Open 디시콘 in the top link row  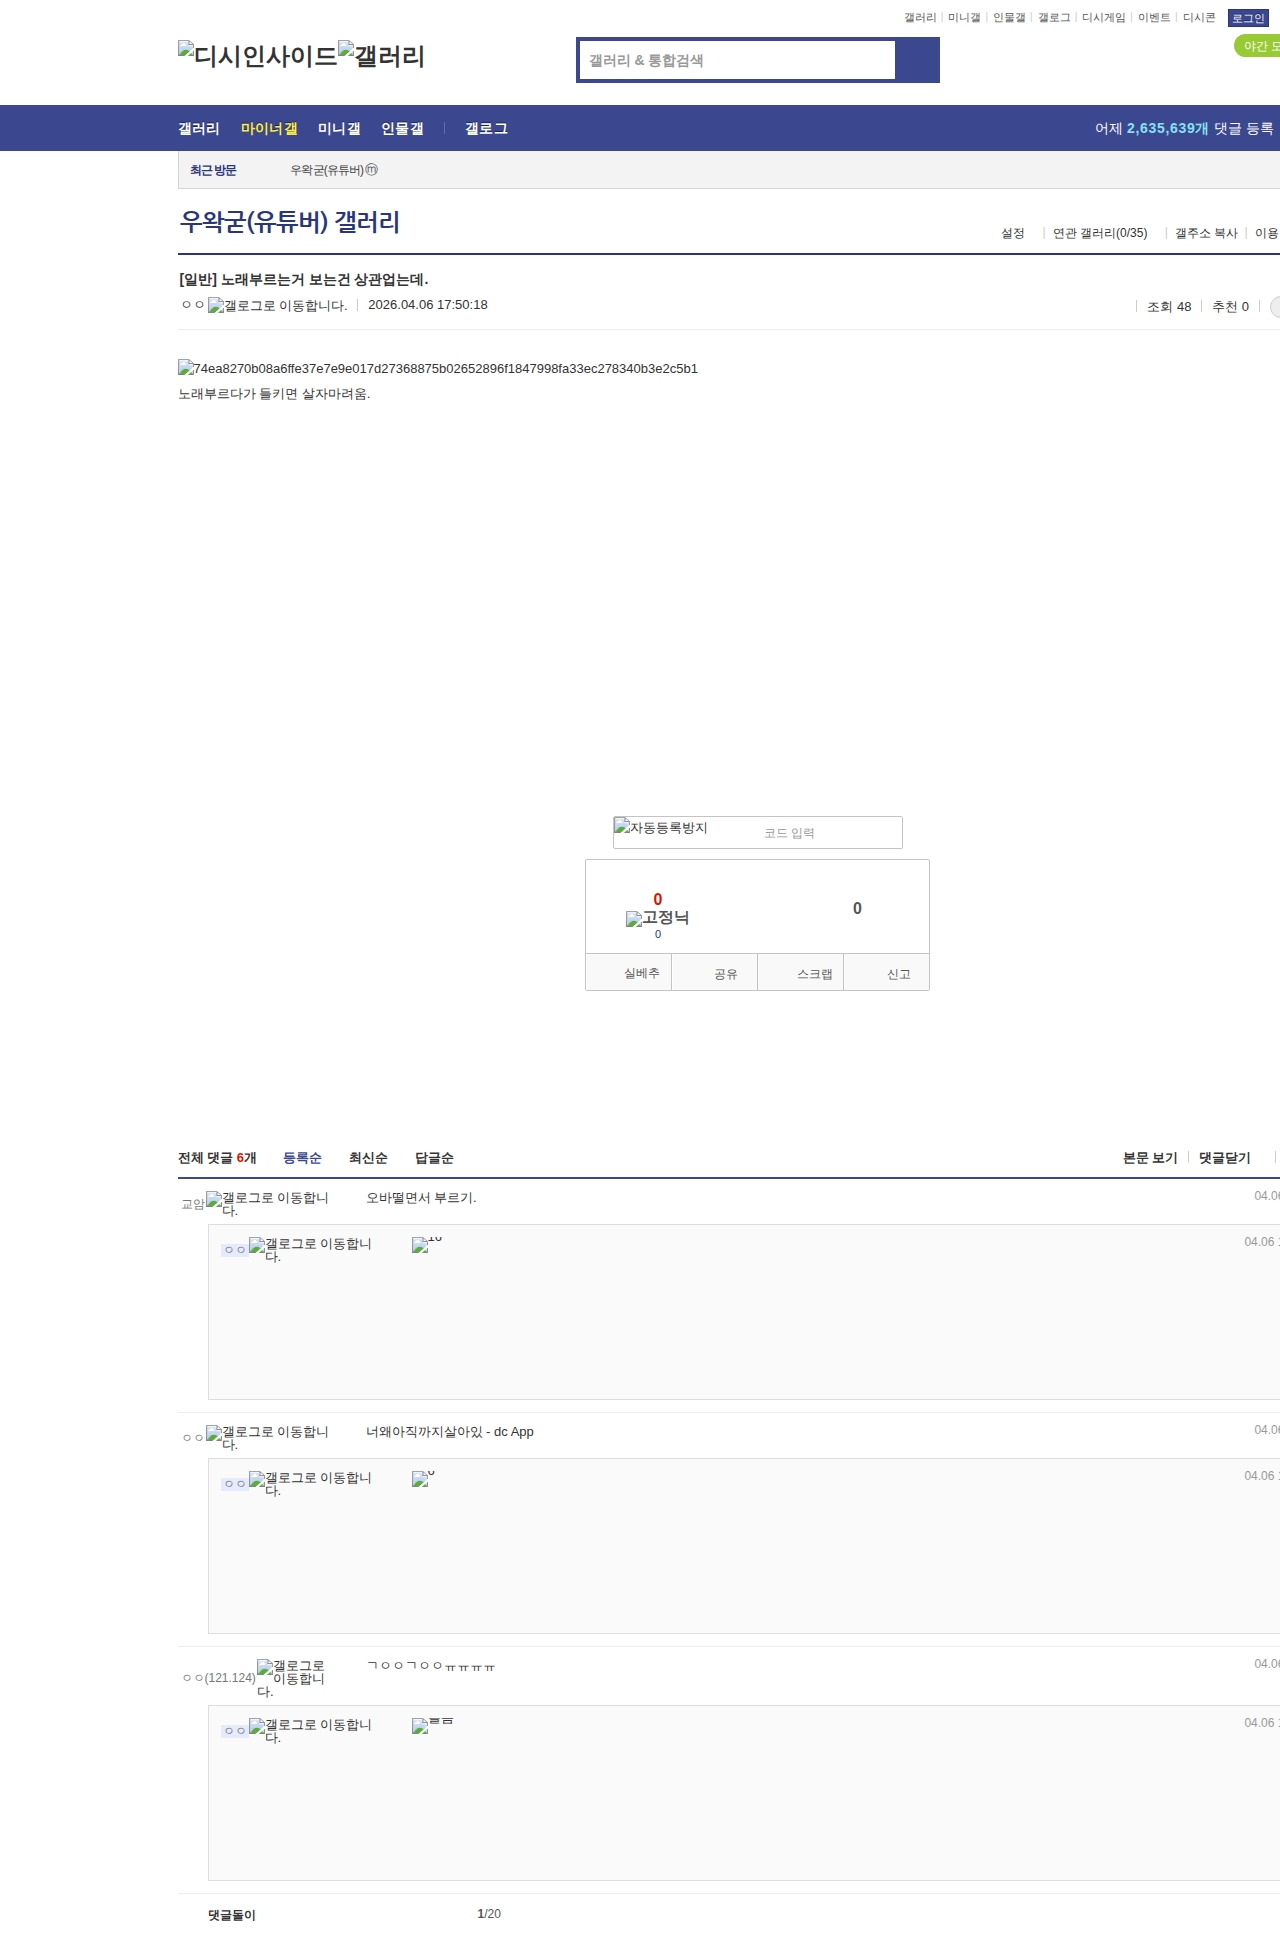point(1199,18)
